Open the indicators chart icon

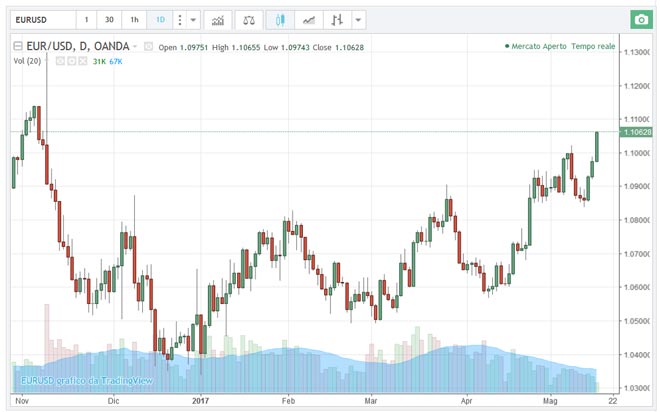point(218,20)
